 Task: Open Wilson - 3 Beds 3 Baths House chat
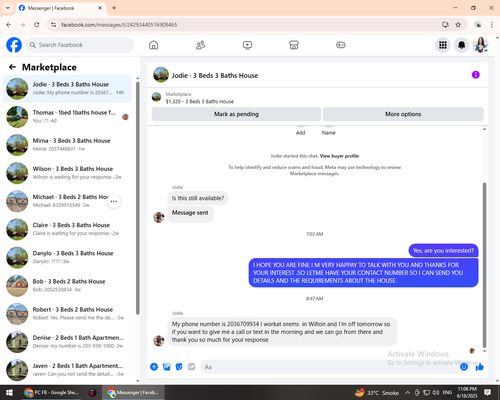67,173
